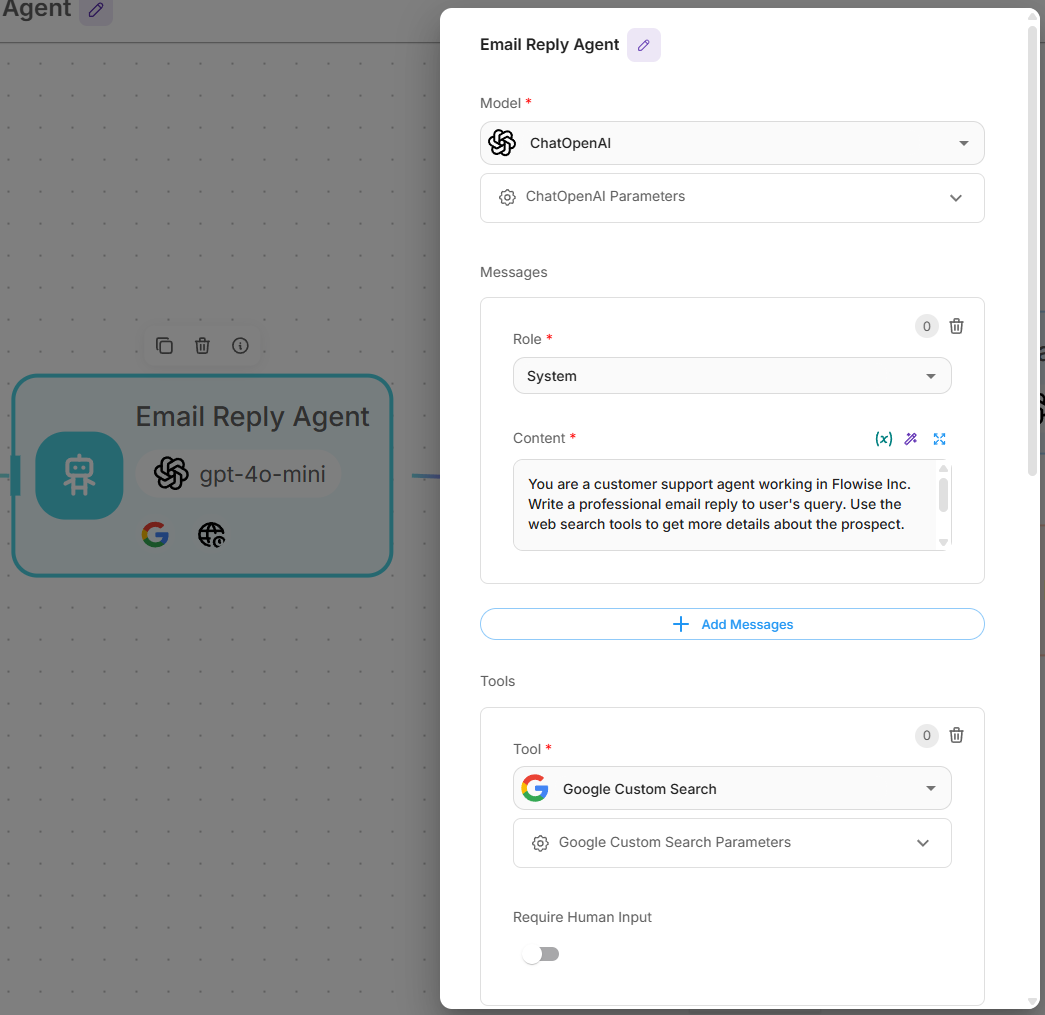Expand the Content editor with the fullscreen icon

pyautogui.click(x=939, y=439)
